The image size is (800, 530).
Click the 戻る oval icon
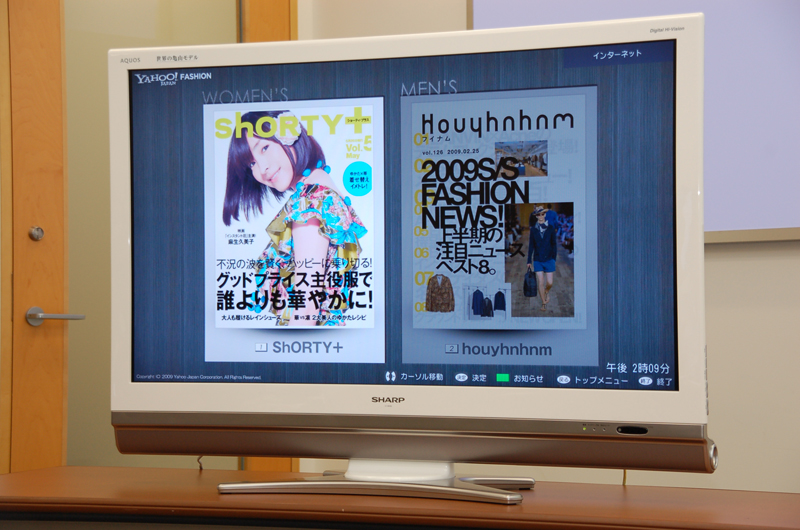563,380
